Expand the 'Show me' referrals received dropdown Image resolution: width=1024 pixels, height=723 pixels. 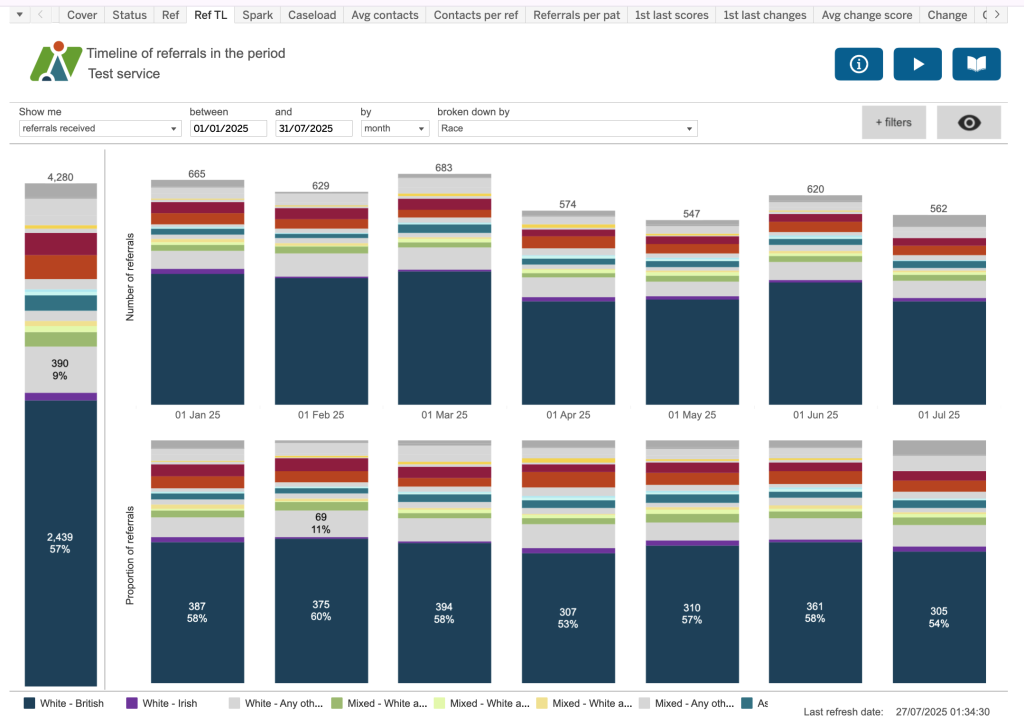coord(100,129)
